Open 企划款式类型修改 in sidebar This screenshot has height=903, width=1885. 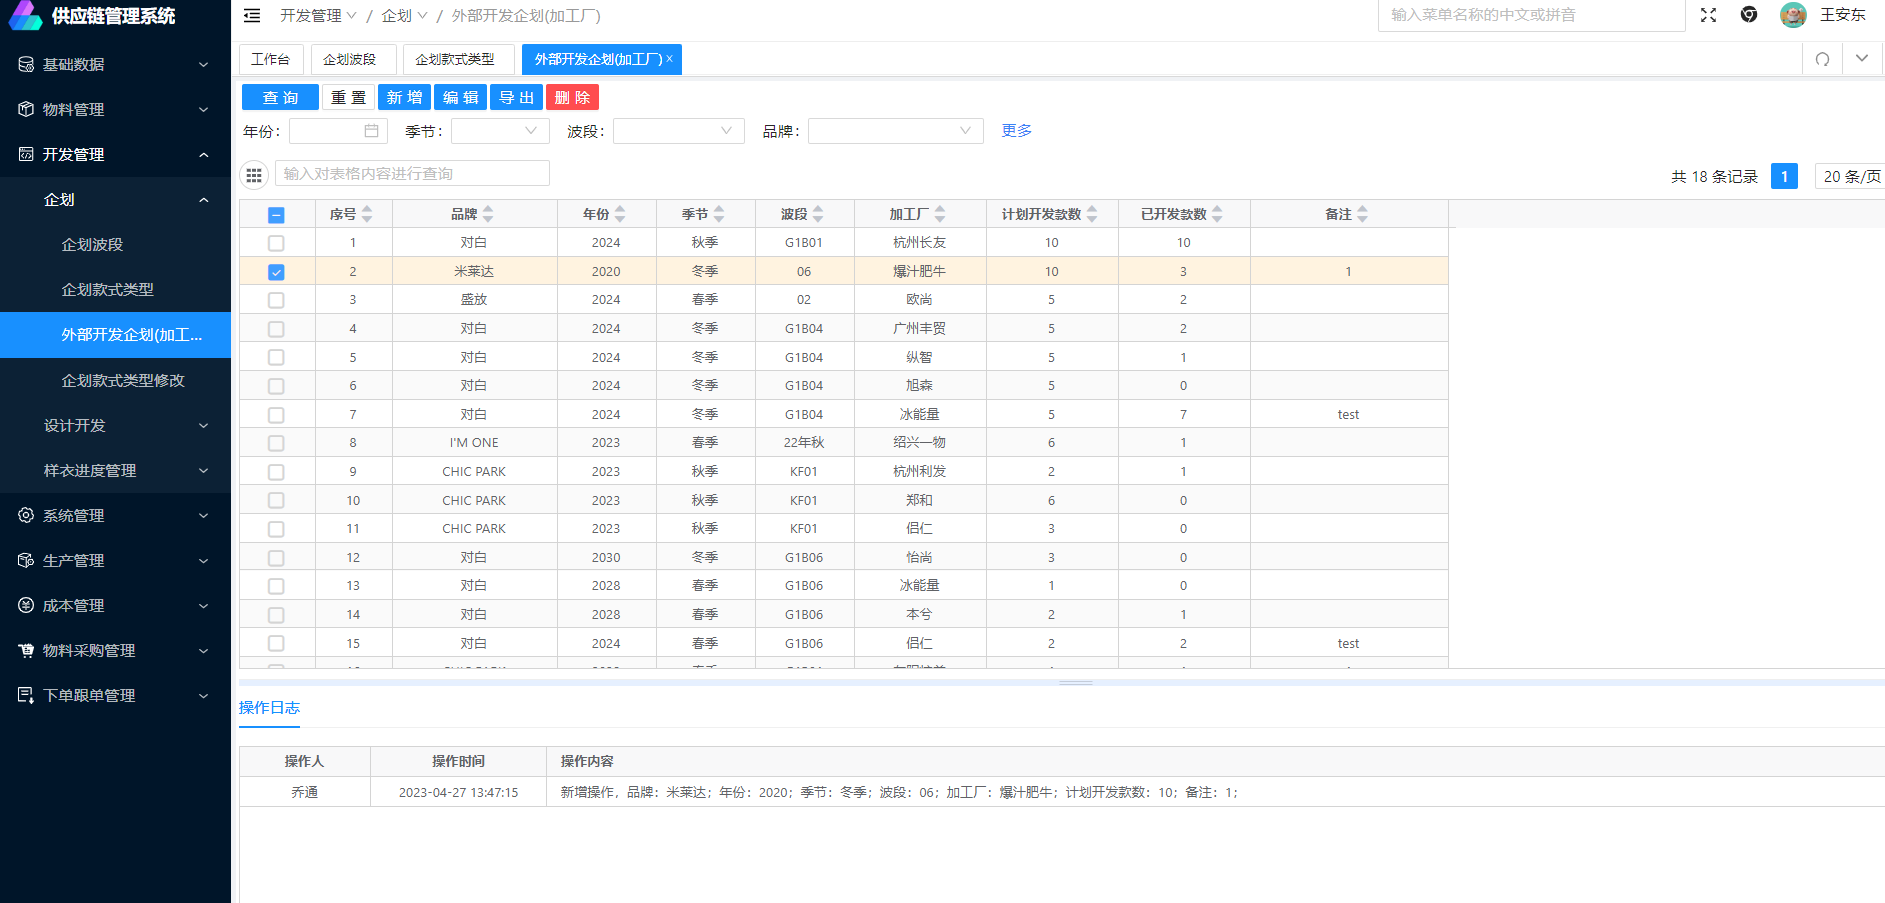123,380
